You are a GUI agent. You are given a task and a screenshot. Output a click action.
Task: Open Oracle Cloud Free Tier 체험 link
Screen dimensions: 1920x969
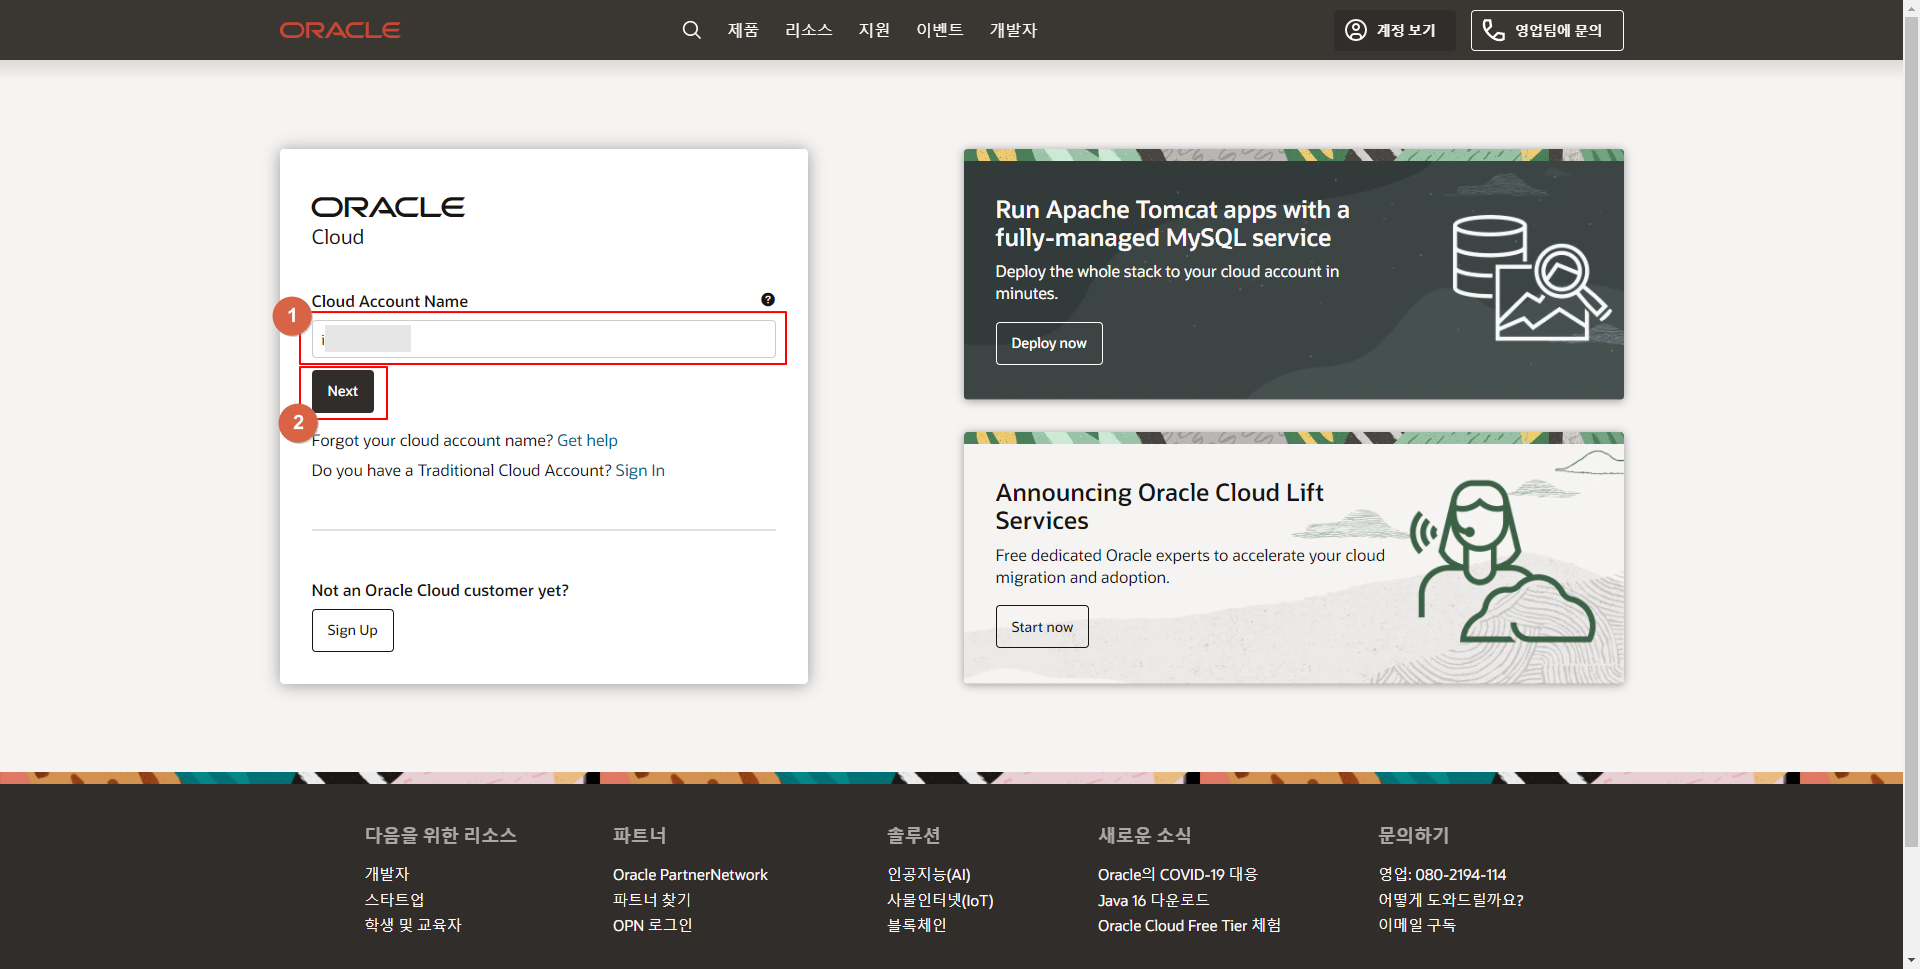(1189, 925)
